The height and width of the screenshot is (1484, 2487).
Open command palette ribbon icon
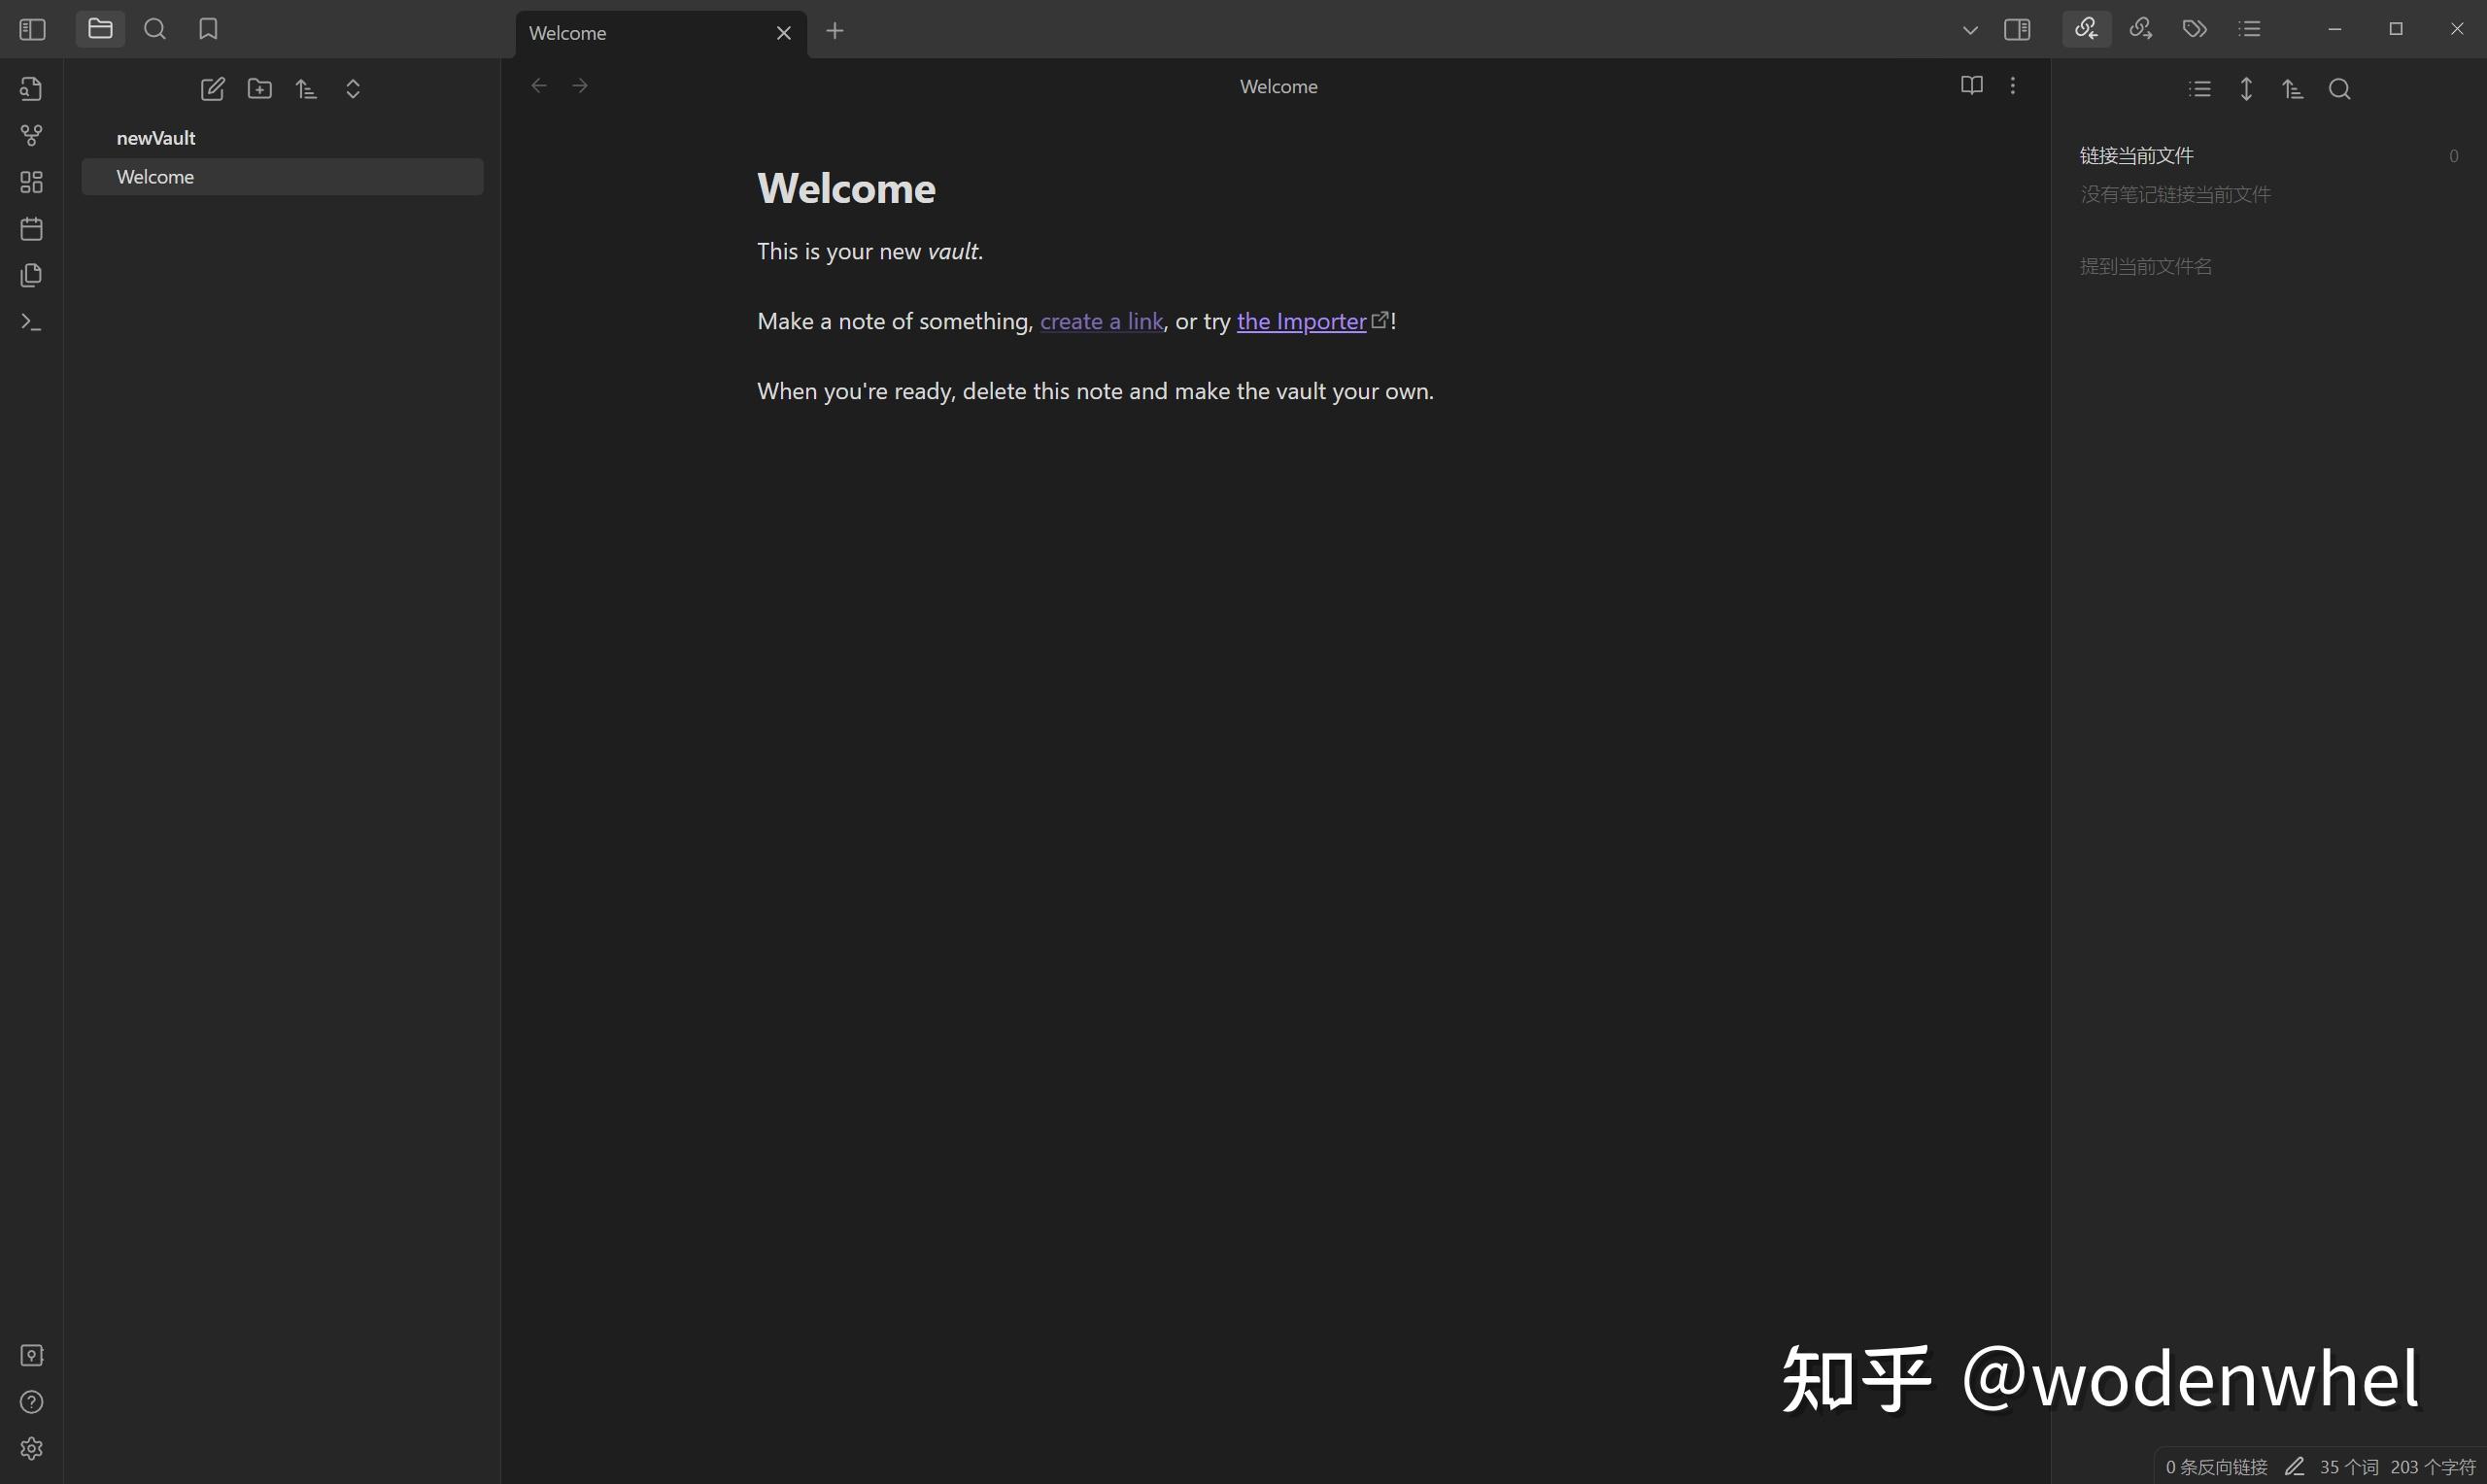(x=32, y=322)
